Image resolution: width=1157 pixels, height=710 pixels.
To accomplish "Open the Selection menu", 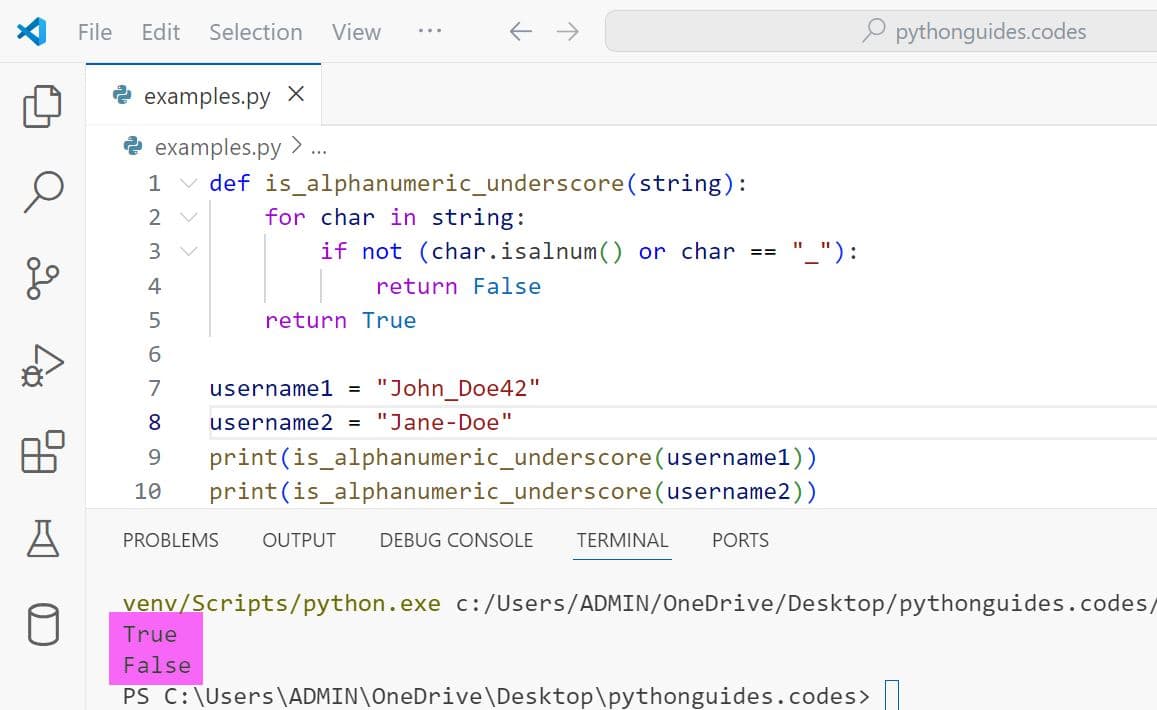I will (x=255, y=32).
